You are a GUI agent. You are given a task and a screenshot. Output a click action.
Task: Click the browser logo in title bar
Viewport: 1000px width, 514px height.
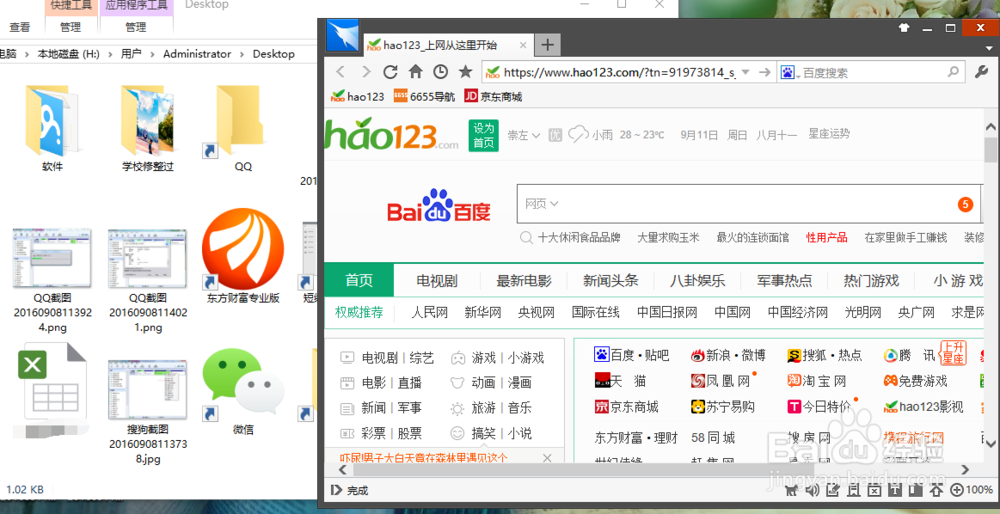pyautogui.click(x=343, y=35)
